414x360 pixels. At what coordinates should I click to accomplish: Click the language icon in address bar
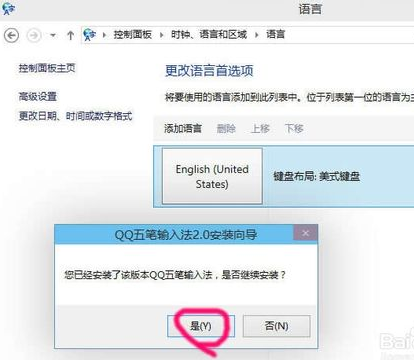pyautogui.click(x=90, y=34)
